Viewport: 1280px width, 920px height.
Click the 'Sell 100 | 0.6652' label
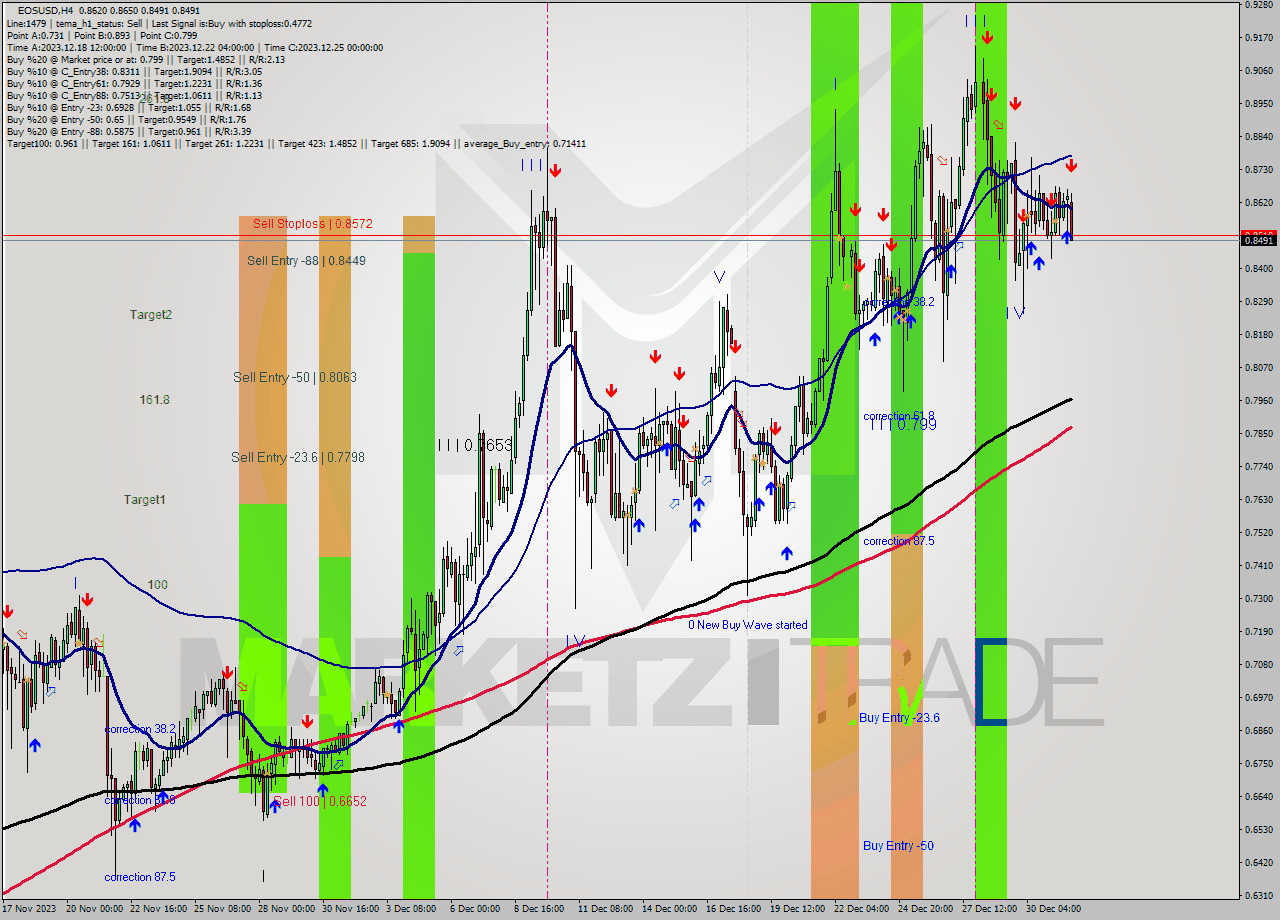pyautogui.click(x=320, y=802)
